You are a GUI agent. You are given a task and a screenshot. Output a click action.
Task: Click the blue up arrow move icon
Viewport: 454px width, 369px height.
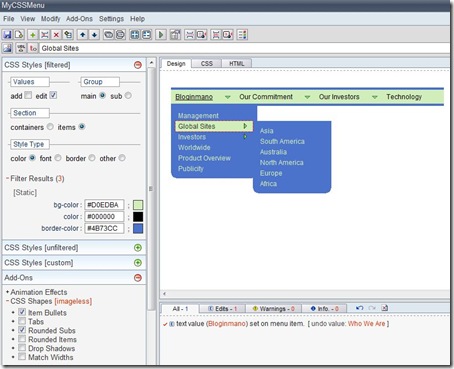83,35
